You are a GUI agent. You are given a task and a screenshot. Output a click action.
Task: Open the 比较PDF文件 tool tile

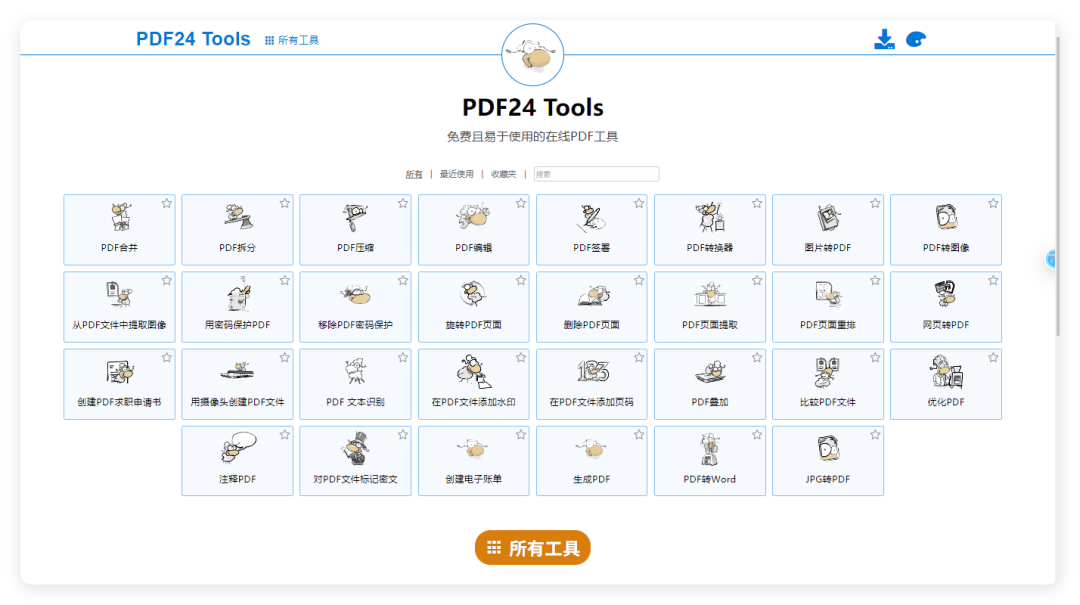(x=828, y=384)
